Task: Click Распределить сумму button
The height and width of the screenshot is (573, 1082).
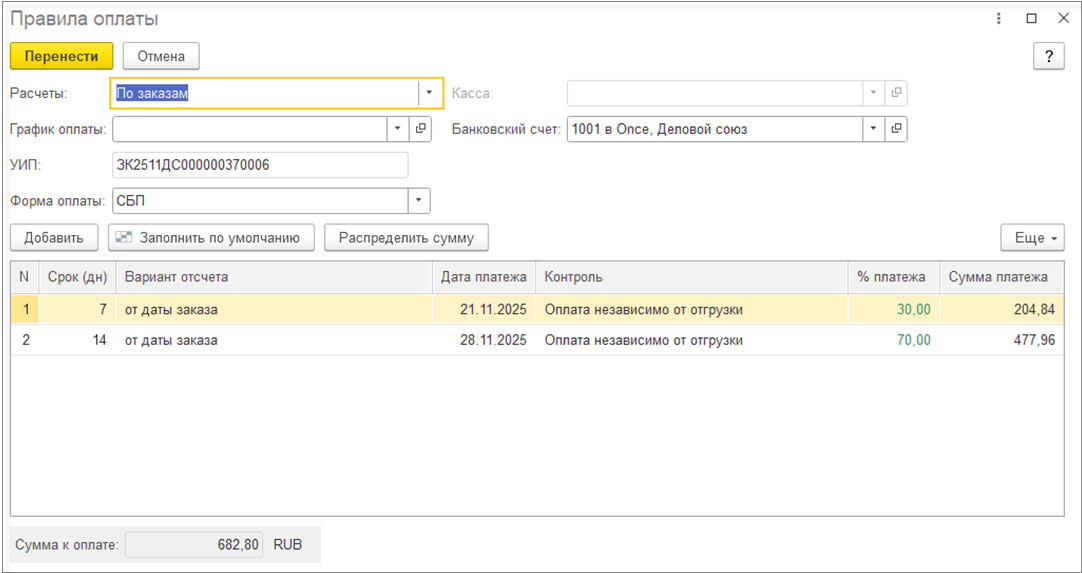Action: click(x=406, y=238)
